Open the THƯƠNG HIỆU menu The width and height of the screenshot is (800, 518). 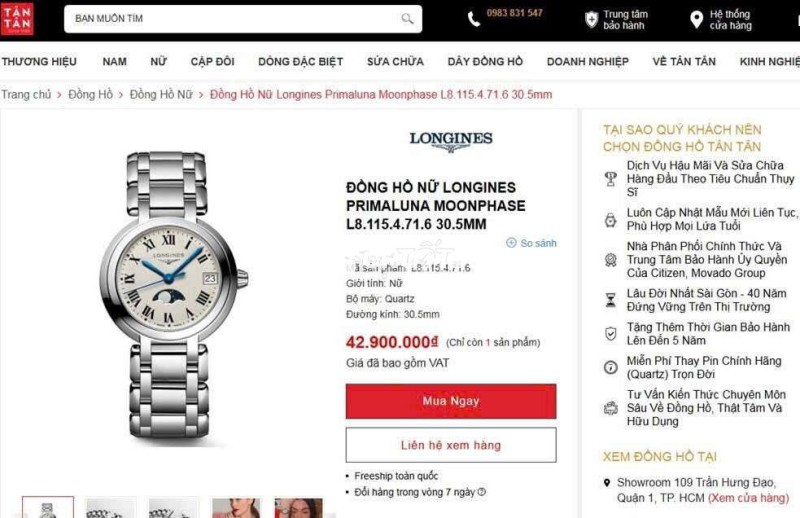39,62
